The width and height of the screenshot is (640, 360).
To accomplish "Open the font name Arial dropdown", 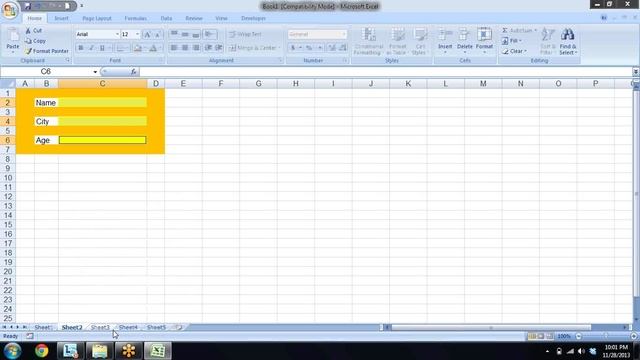I will (117, 34).
